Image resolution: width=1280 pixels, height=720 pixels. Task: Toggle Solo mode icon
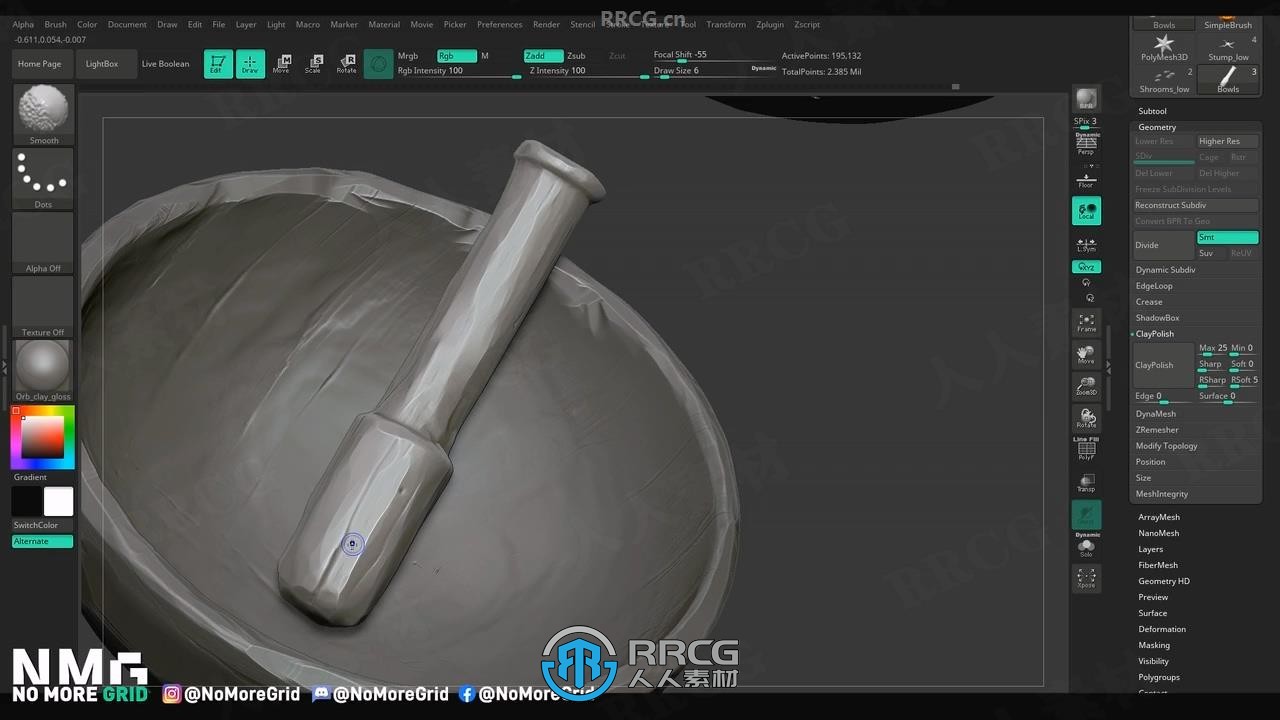point(1086,547)
